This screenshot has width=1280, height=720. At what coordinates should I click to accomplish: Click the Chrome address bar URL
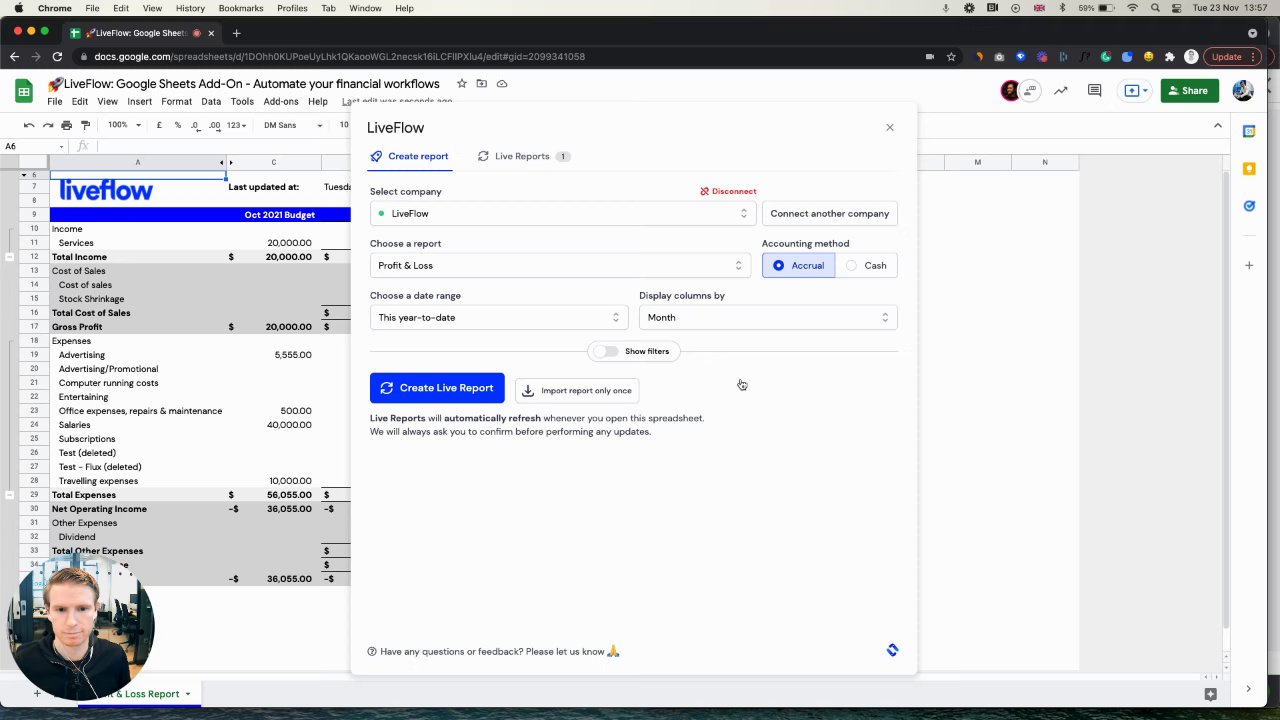340,57
